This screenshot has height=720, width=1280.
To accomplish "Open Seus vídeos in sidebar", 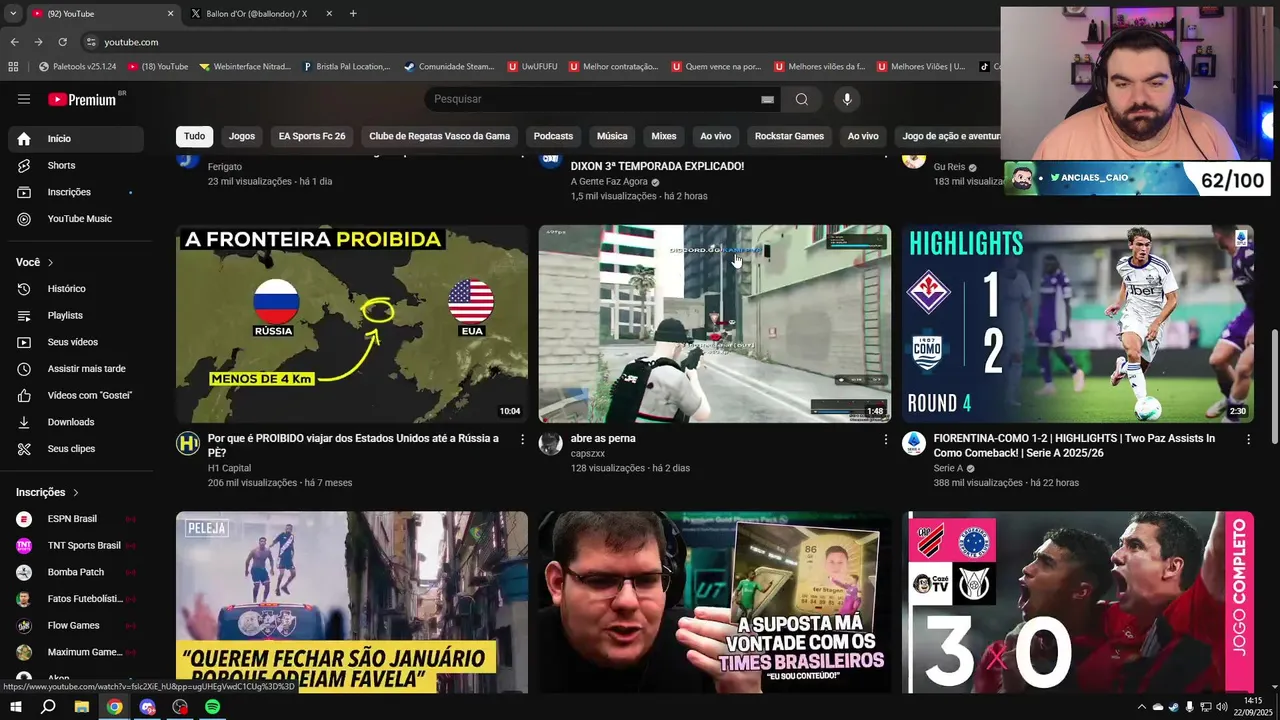I will tap(76, 342).
